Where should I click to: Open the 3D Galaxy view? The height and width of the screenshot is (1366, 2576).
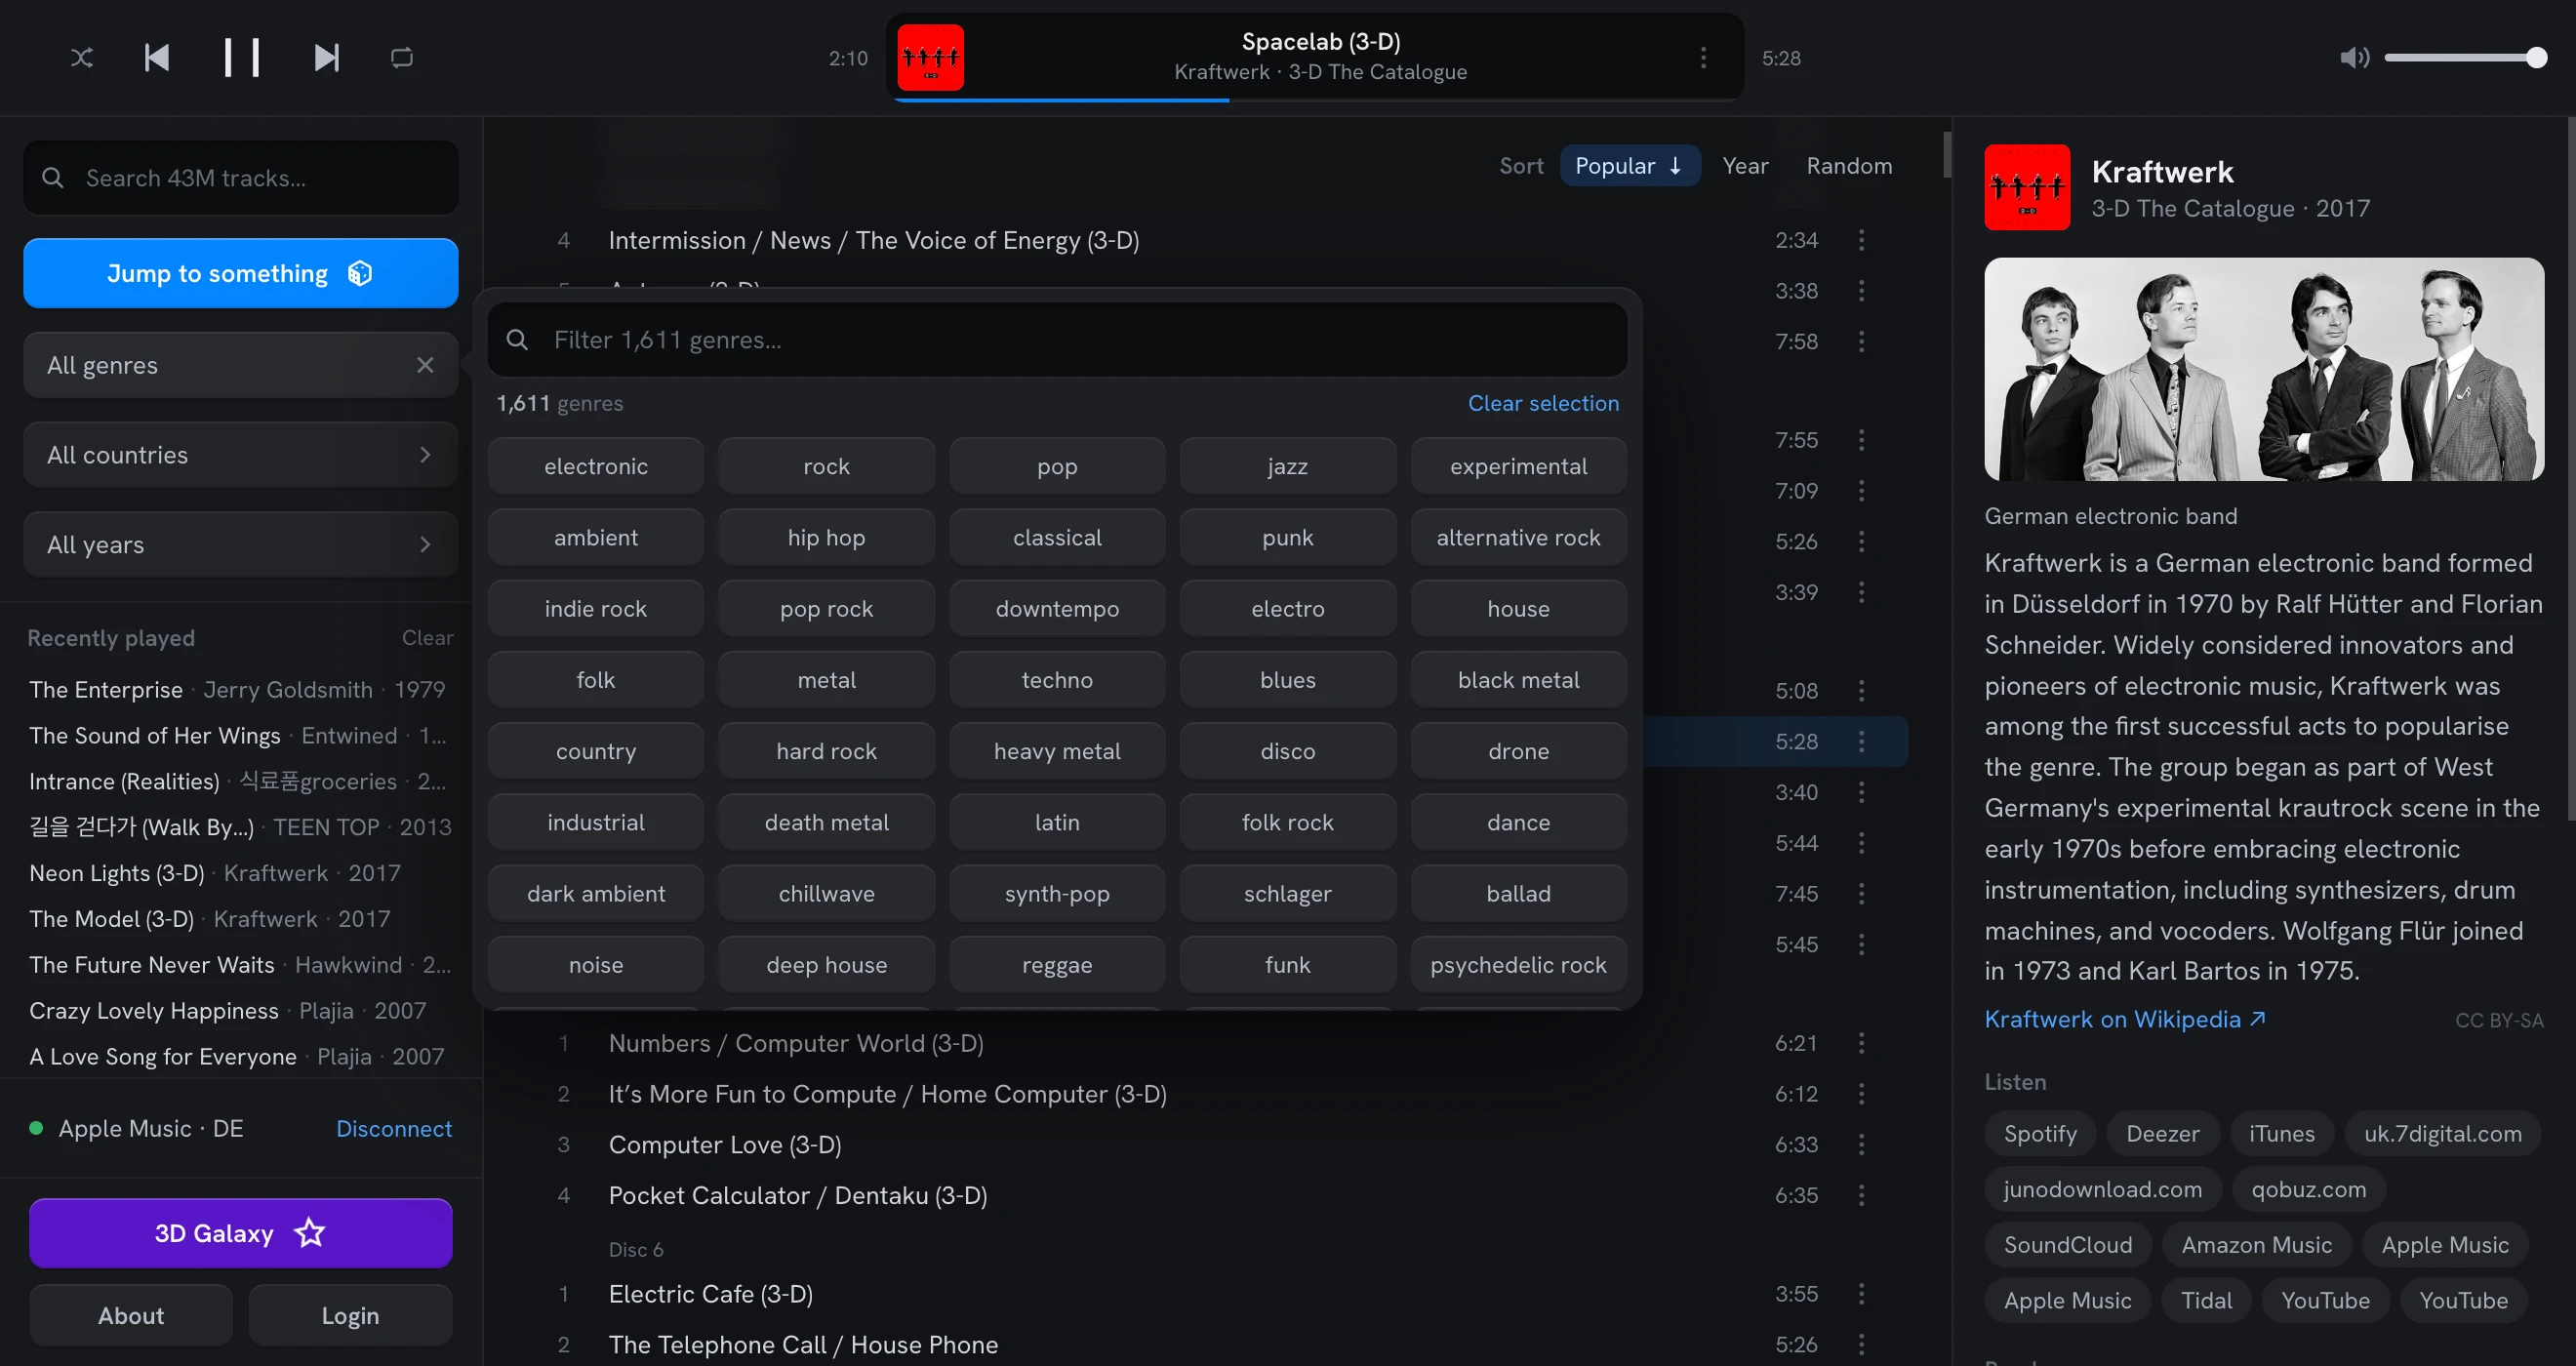pos(241,1233)
